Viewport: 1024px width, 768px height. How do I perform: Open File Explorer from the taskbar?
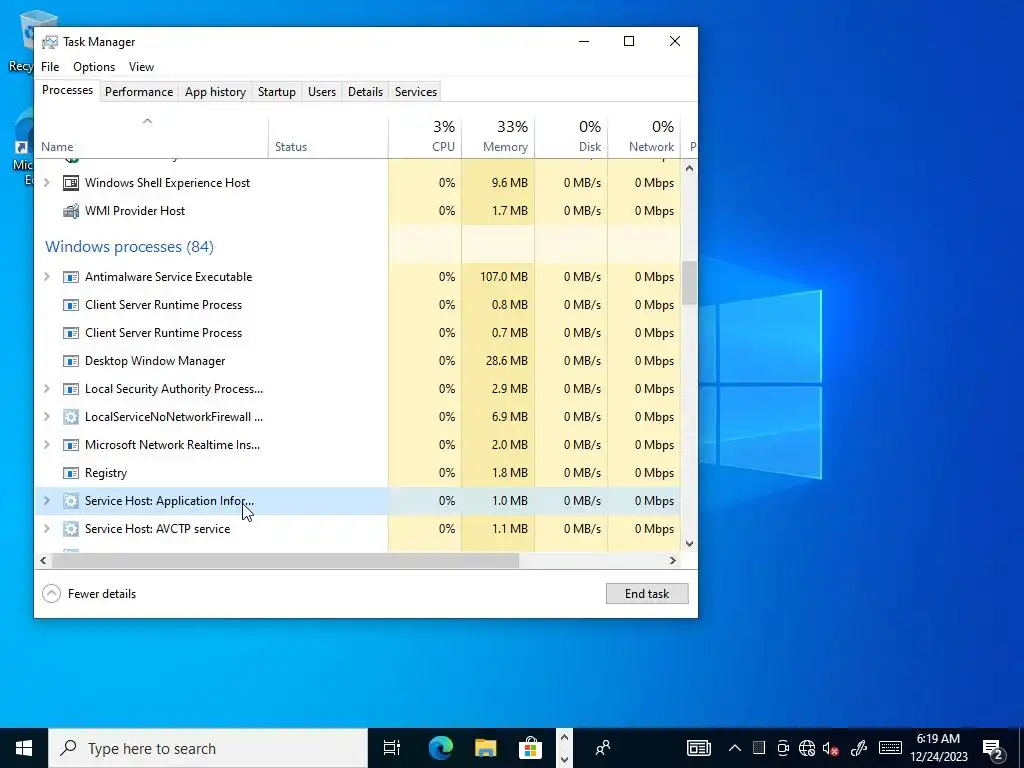point(485,748)
